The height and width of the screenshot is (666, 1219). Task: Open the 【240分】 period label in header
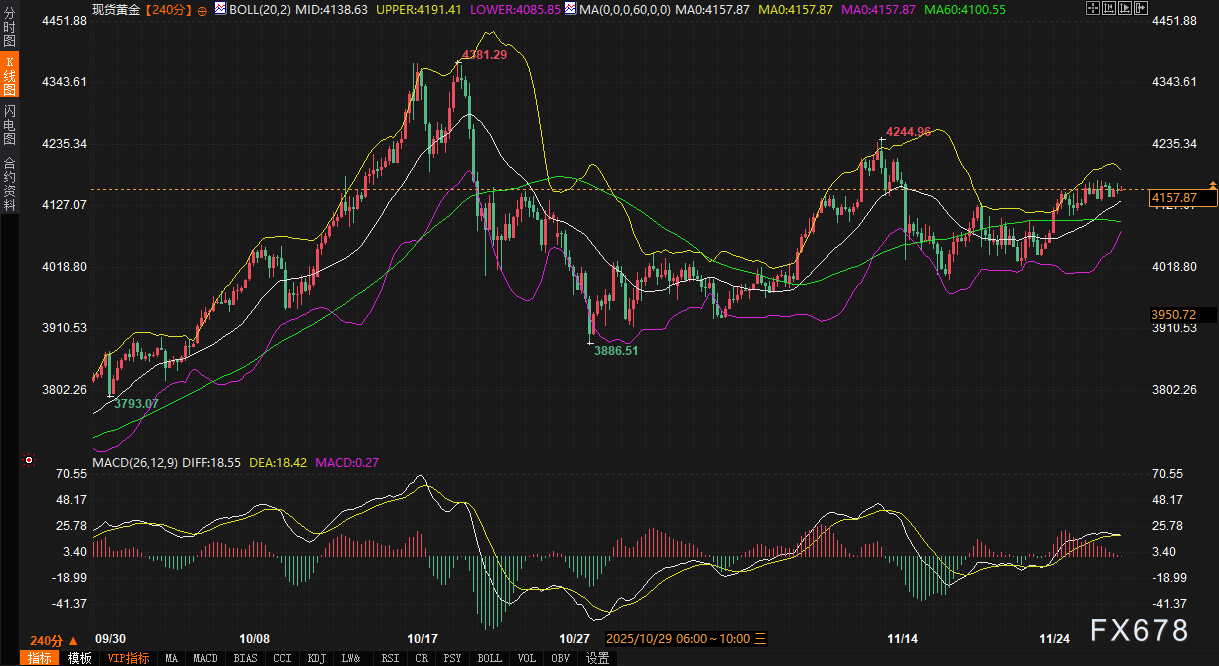click(x=166, y=9)
